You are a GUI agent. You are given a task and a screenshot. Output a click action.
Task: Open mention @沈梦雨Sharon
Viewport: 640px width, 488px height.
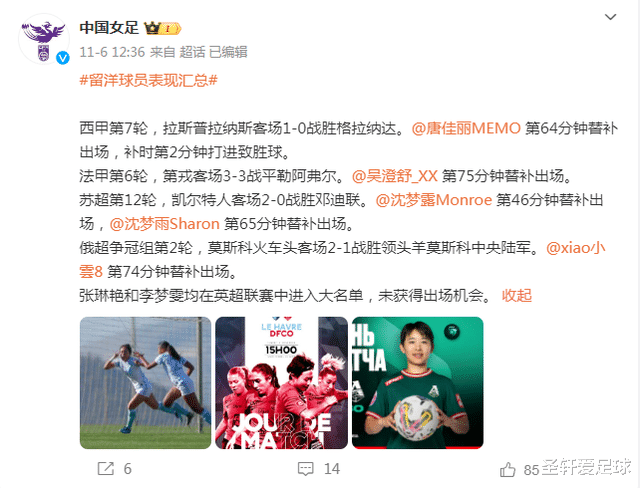164,224
